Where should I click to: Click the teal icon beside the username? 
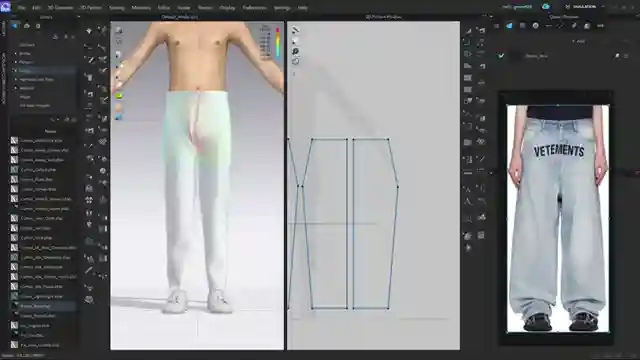click(x=546, y=7)
